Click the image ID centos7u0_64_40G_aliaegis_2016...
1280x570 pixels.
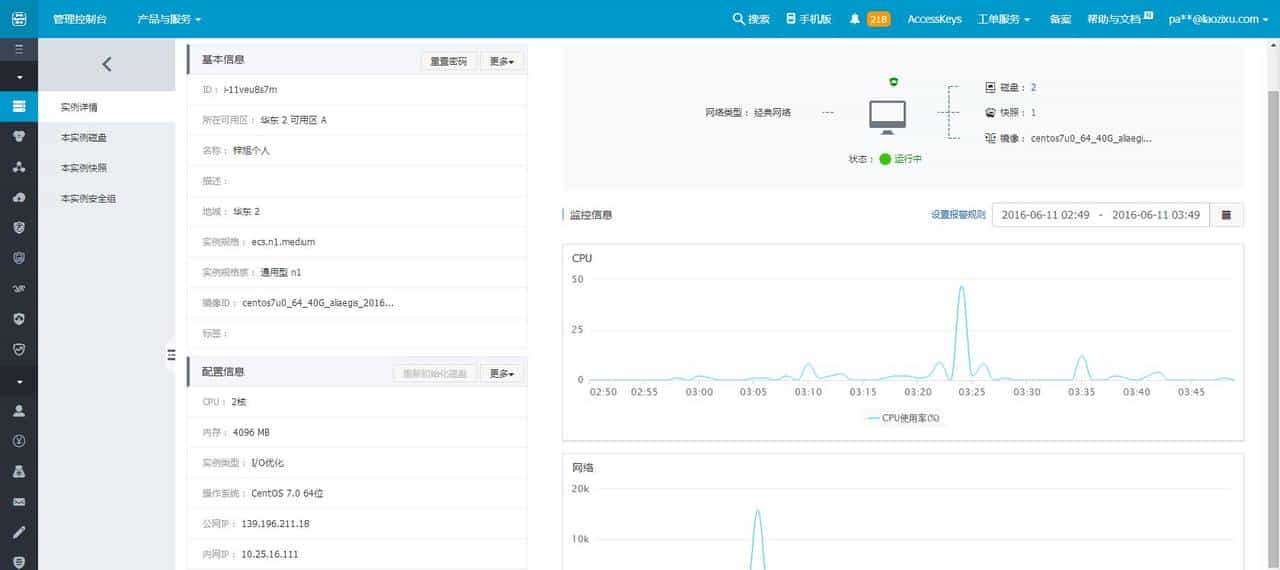(x=318, y=303)
